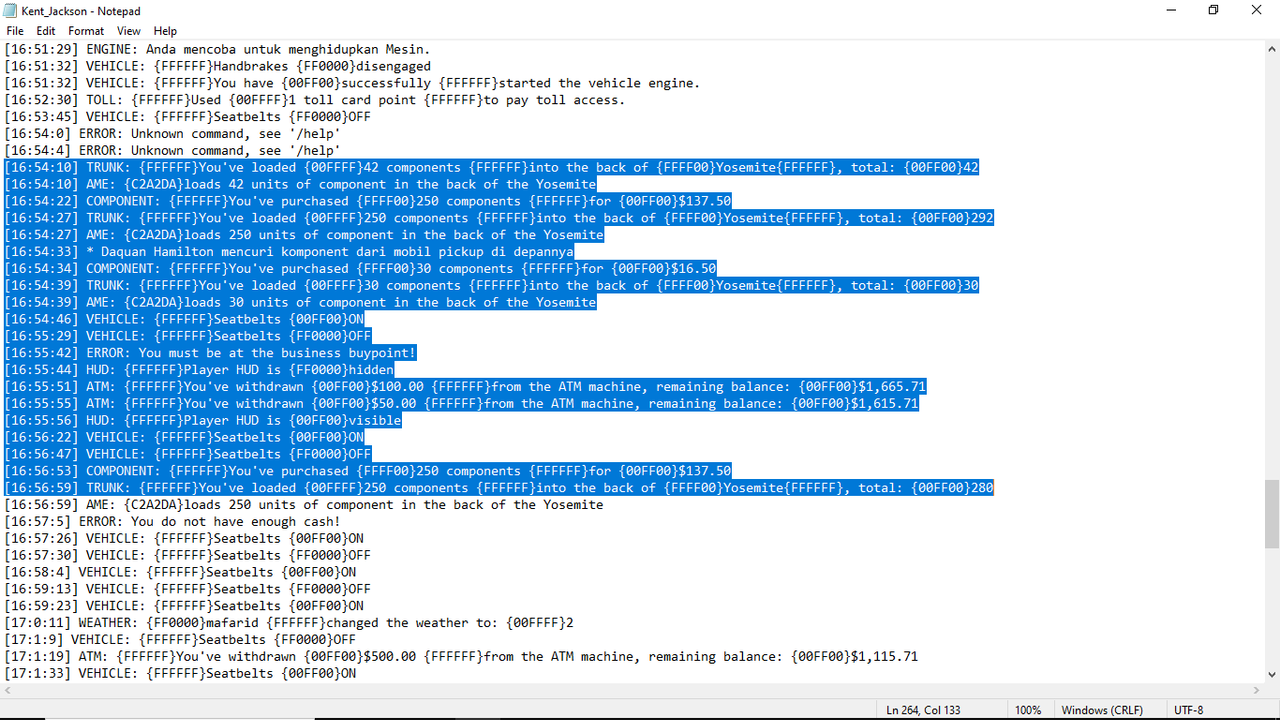The image size is (1280, 720).
Task: Click the HUD line 'Player HUD is visible'
Action: [203, 421]
